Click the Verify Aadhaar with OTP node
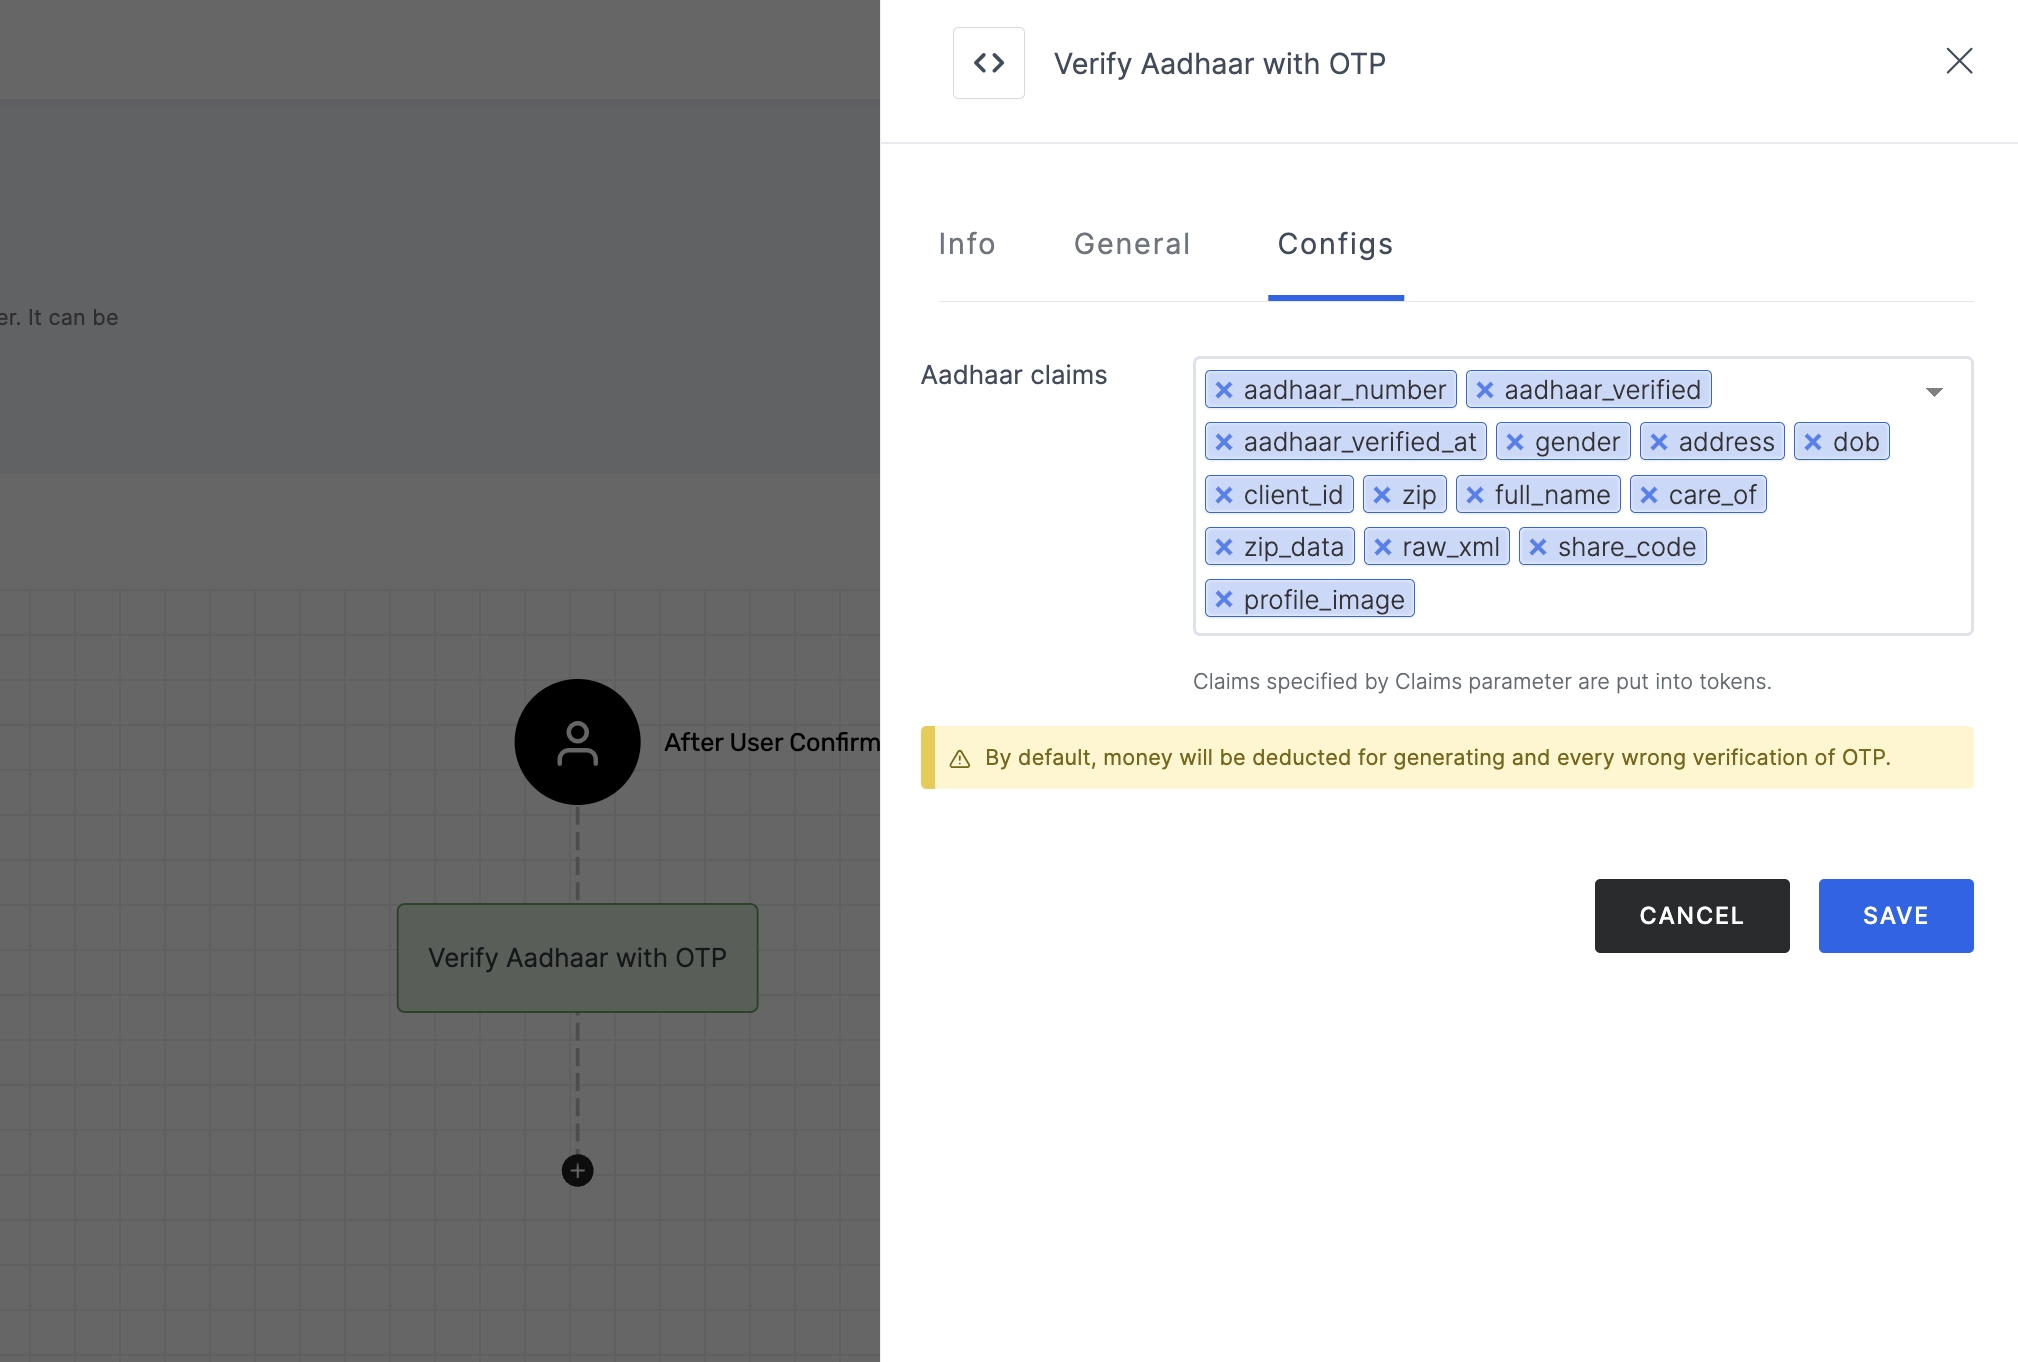This screenshot has width=2018, height=1362. tap(576, 958)
